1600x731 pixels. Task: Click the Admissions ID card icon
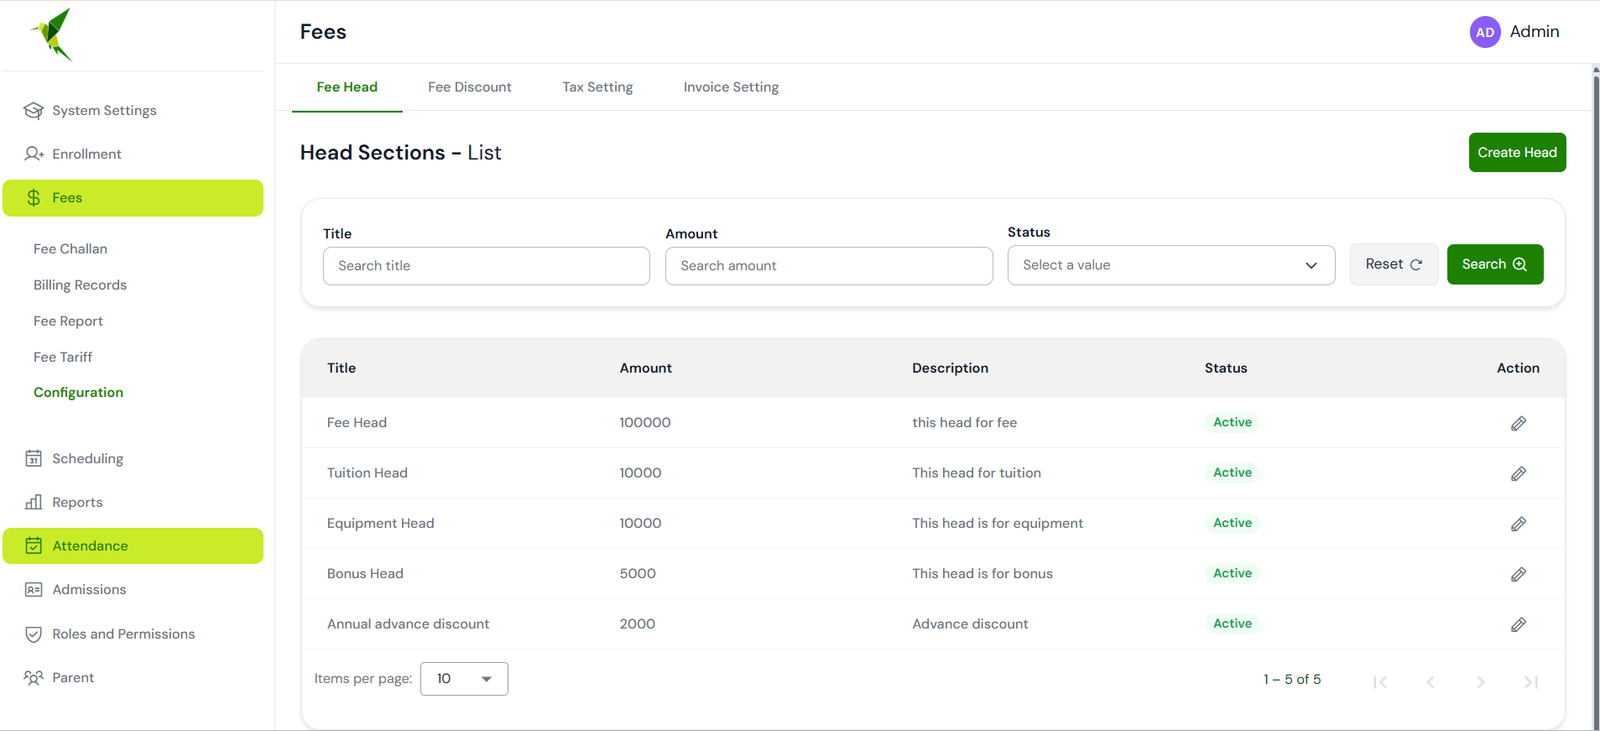[34, 590]
